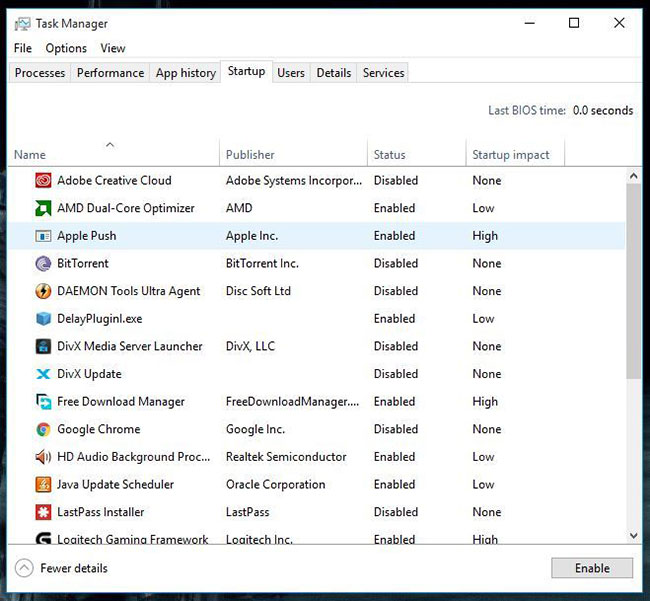Viewport: 650px width, 601px height.
Task: Click Disabled status in Google Chrome row
Action: click(396, 429)
